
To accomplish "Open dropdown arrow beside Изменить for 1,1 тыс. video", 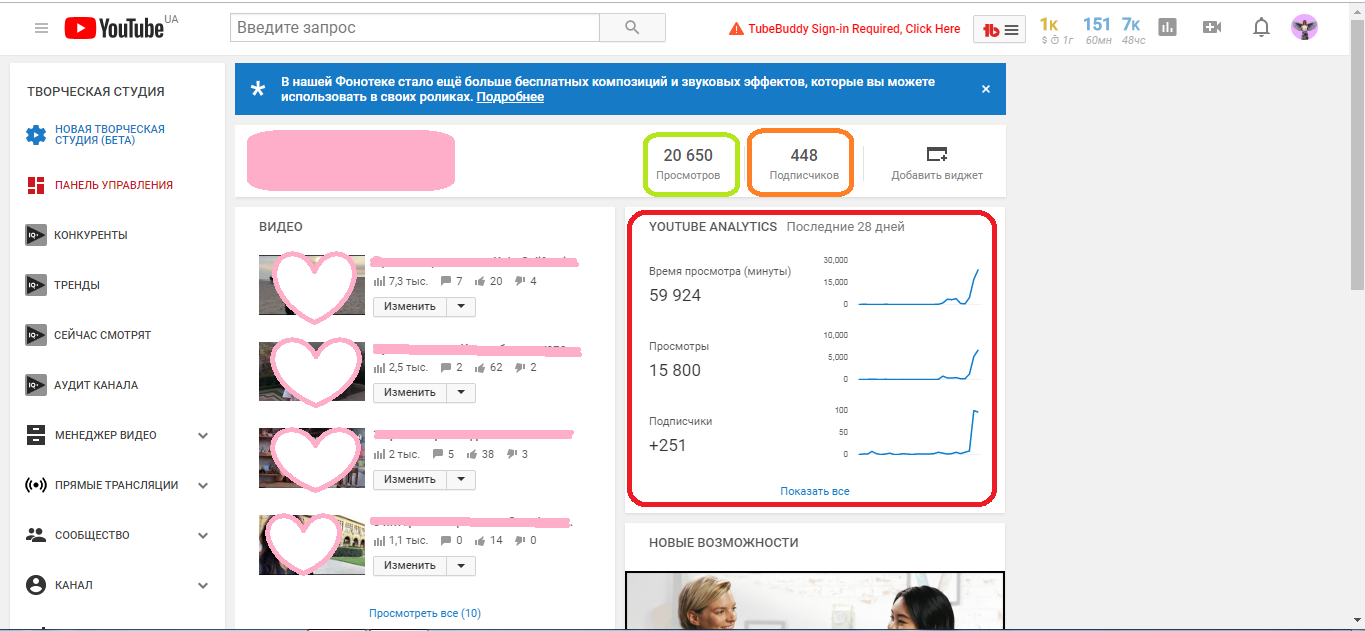I will tap(460, 565).
